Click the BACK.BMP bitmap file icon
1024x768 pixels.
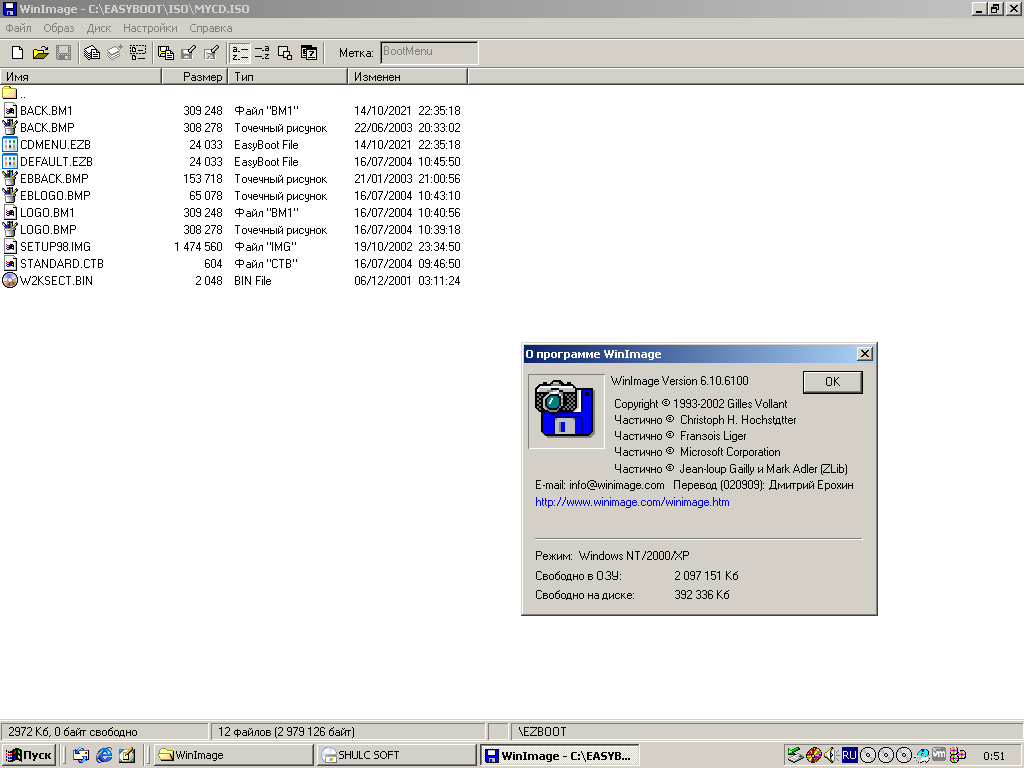[10, 127]
